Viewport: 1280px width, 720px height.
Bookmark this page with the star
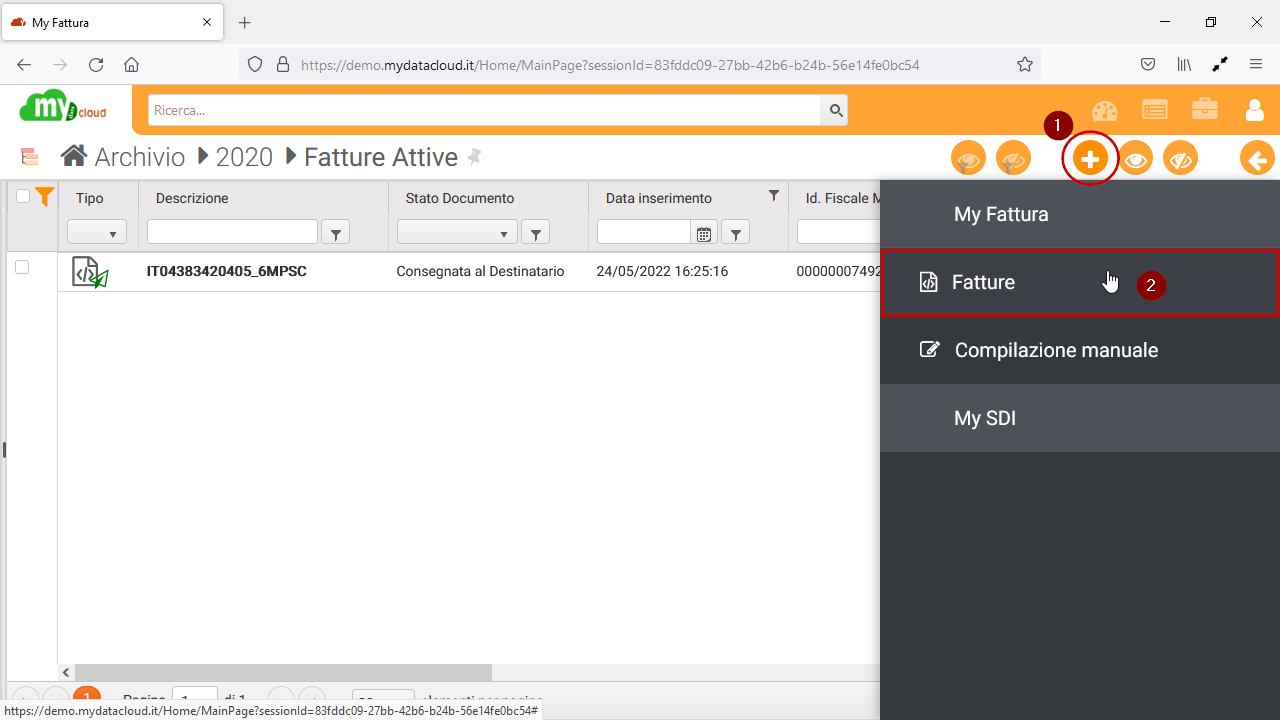(1025, 65)
